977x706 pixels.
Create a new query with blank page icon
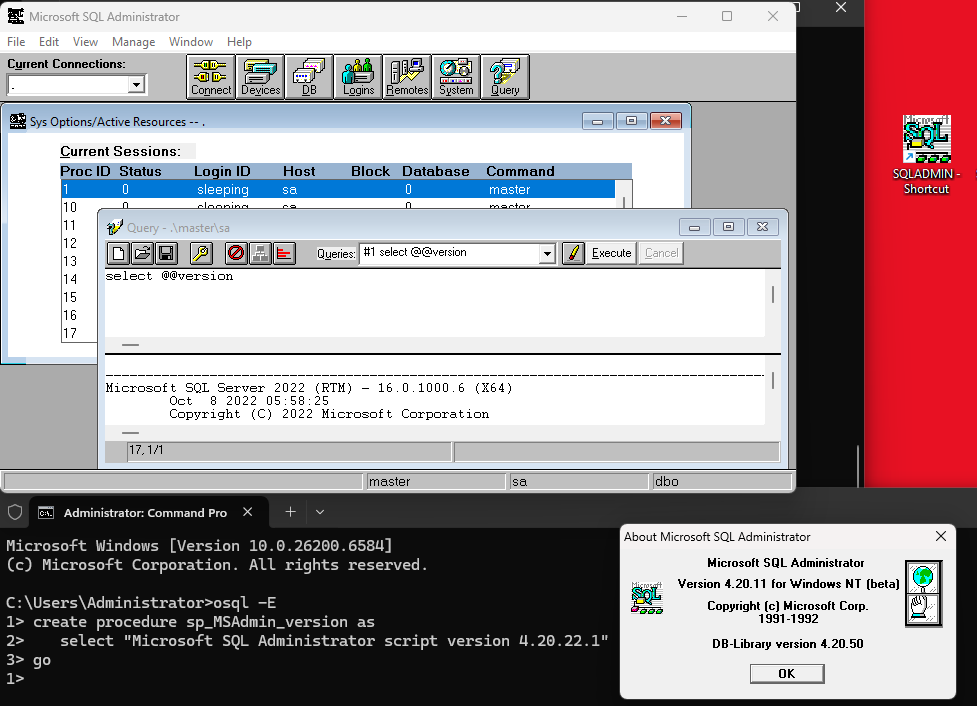(x=118, y=253)
